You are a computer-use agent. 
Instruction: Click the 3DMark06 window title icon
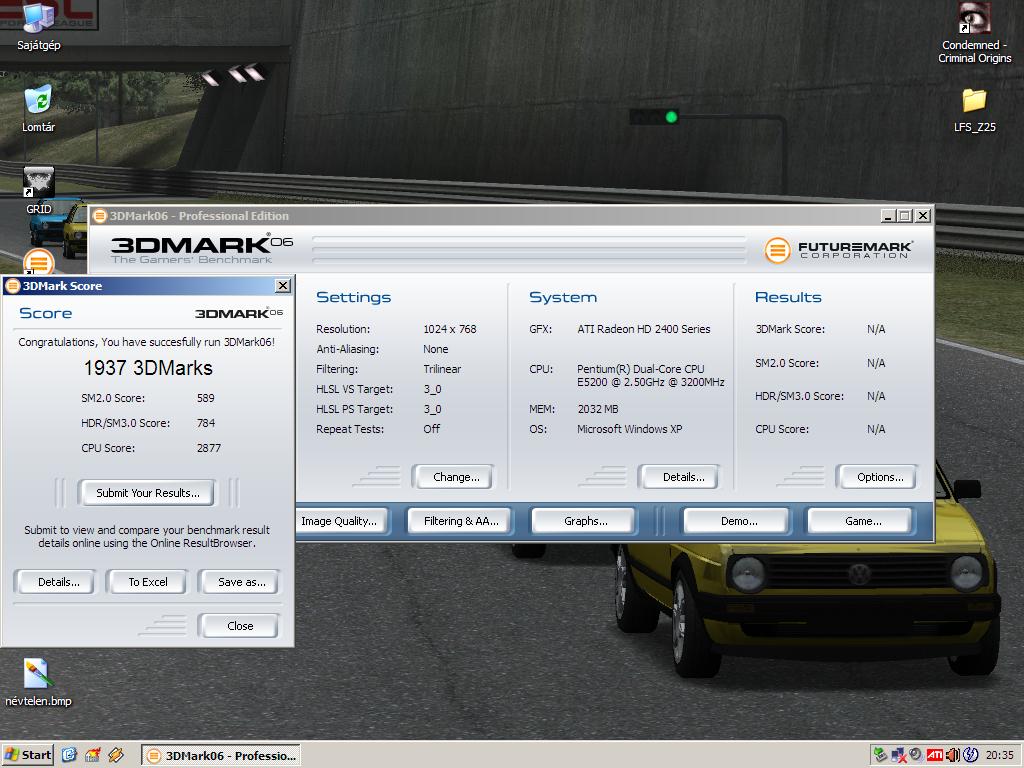(99, 216)
